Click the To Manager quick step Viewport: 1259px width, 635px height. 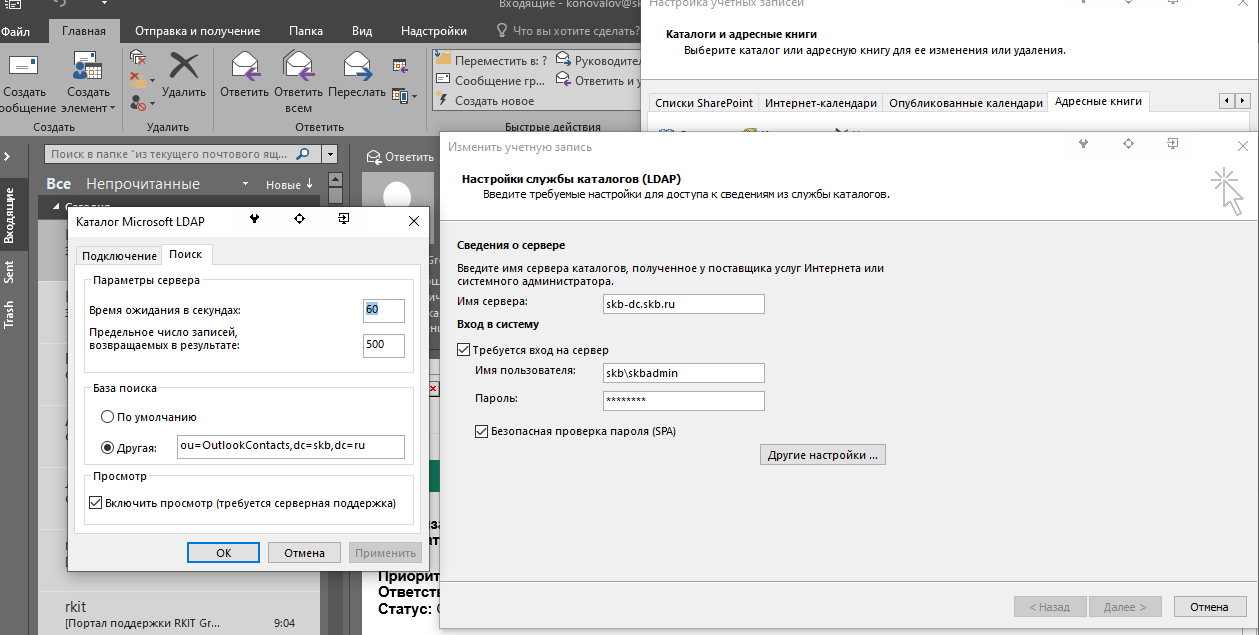click(599, 59)
